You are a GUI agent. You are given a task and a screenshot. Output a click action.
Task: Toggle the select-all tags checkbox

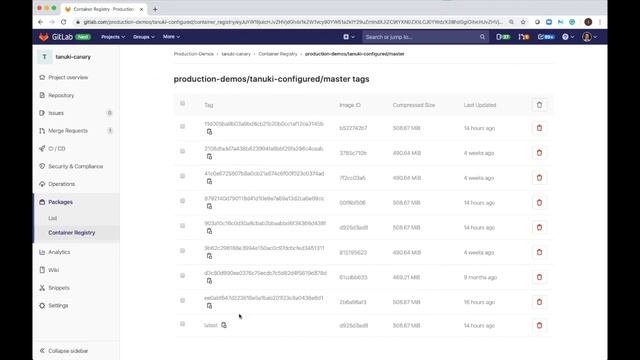182,103
